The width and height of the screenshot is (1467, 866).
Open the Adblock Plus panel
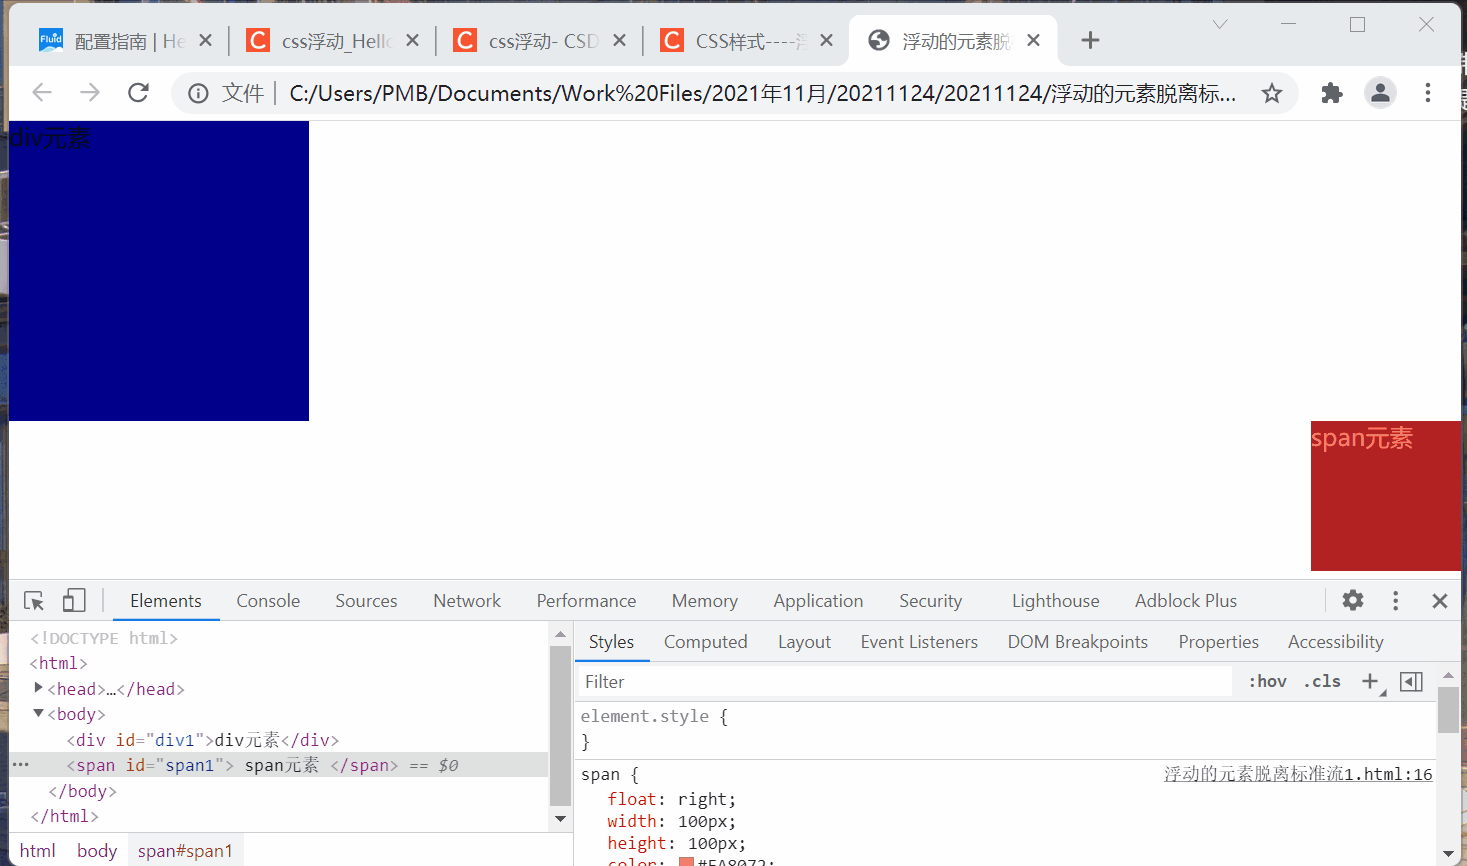pos(1186,601)
